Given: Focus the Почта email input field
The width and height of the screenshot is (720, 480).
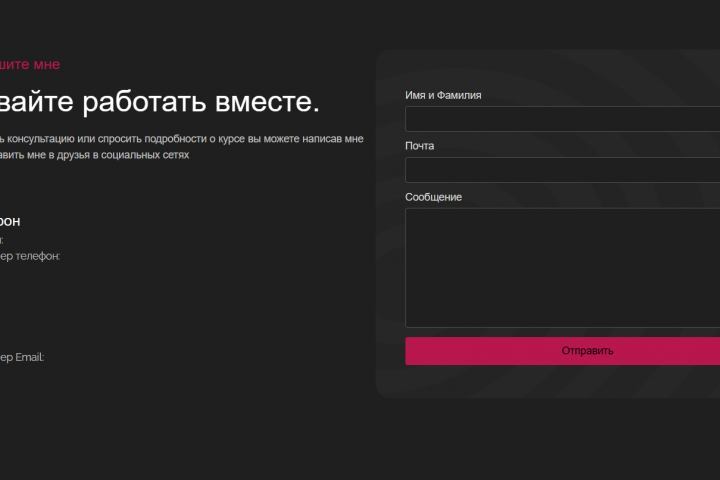Looking at the screenshot, I should pyautogui.click(x=562, y=170).
